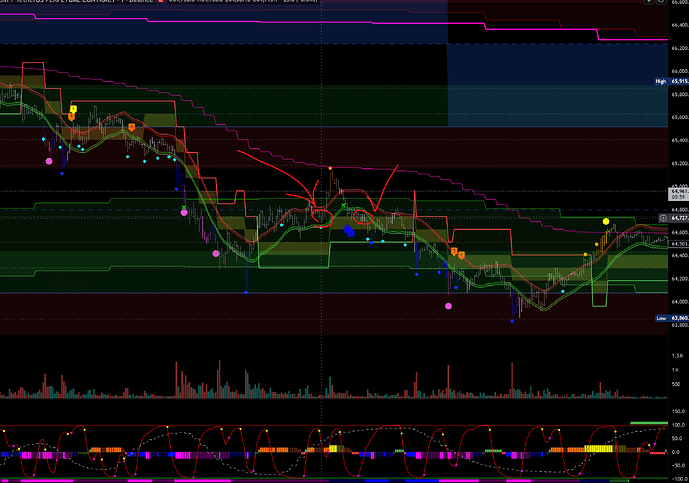Select the High price label on the axis
Image resolution: width=689 pixels, height=483 pixels.
point(660,81)
